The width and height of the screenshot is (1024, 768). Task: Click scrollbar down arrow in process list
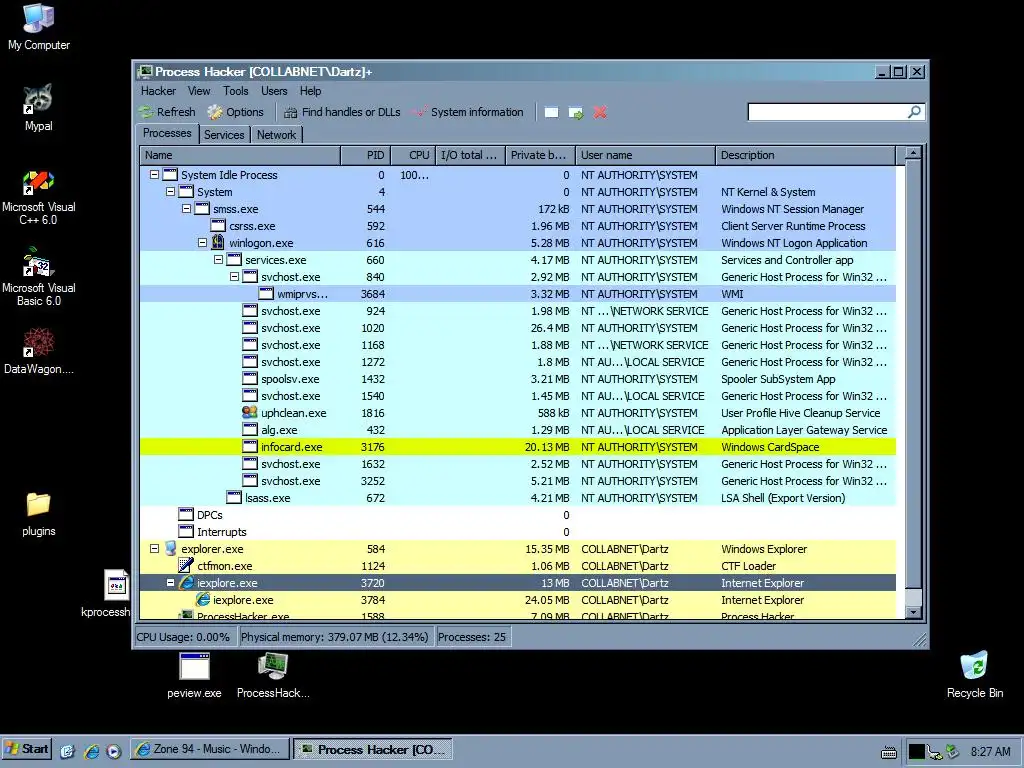(x=913, y=612)
